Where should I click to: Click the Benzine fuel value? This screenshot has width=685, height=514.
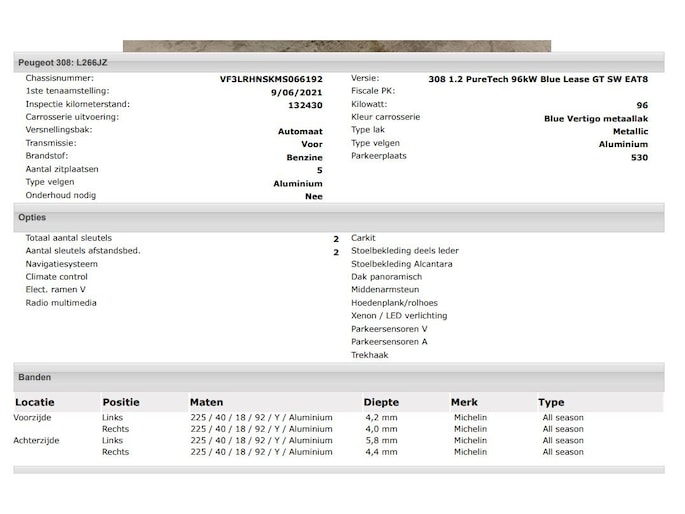click(x=304, y=158)
